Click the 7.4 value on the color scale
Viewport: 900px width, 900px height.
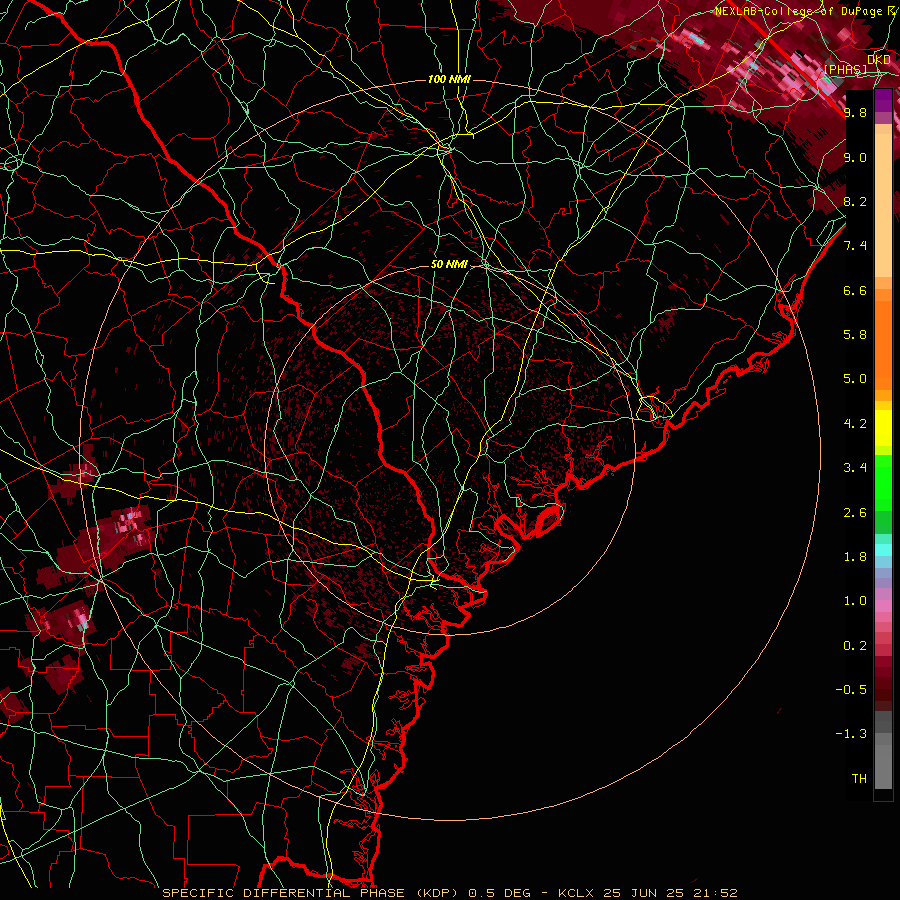pos(855,246)
